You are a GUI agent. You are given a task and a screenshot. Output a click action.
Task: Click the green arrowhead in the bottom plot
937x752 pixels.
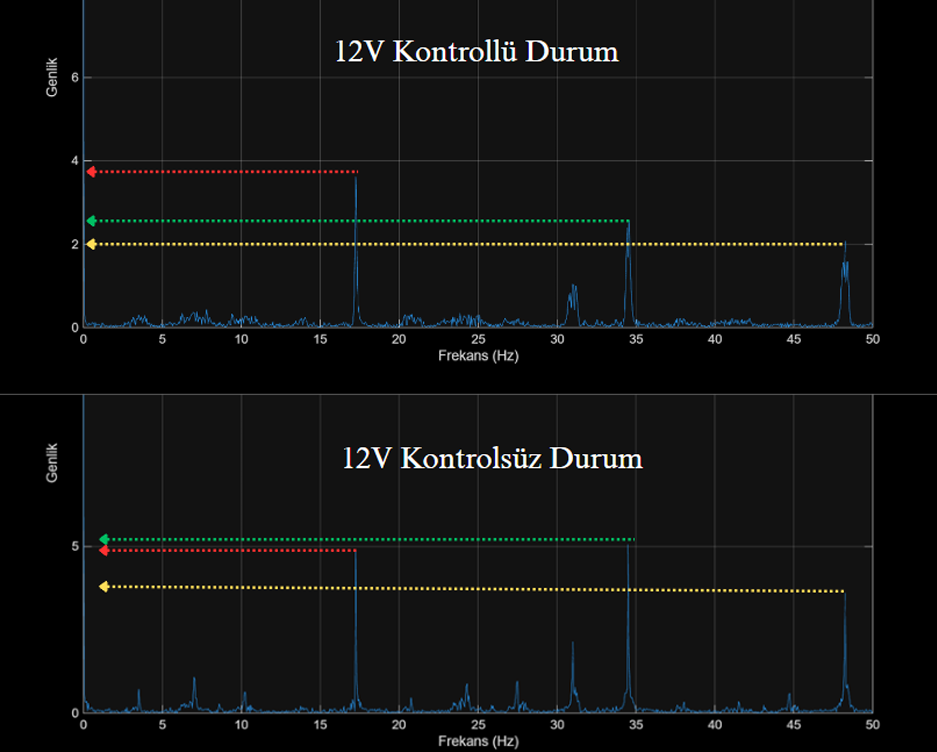(104, 540)
